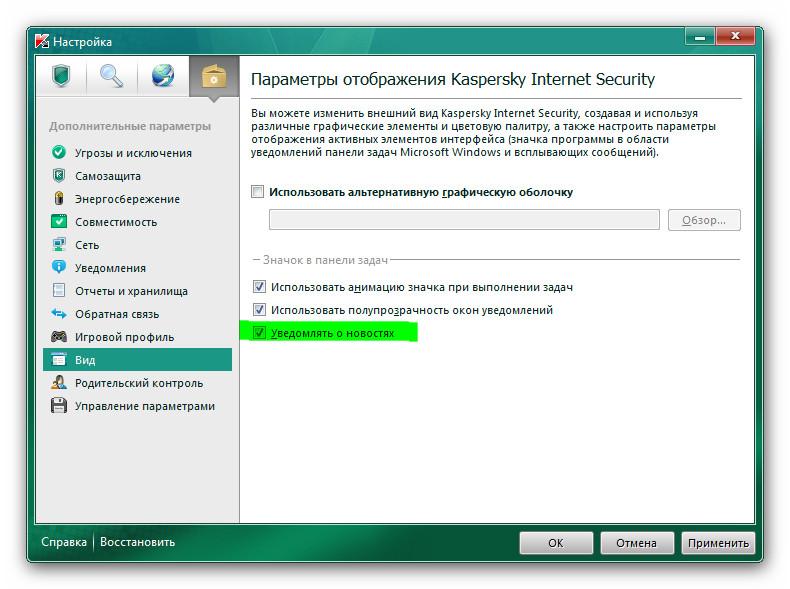
Task: Uncheck Уведомлять о новостях checkbox
Action: tap(259, 333)
